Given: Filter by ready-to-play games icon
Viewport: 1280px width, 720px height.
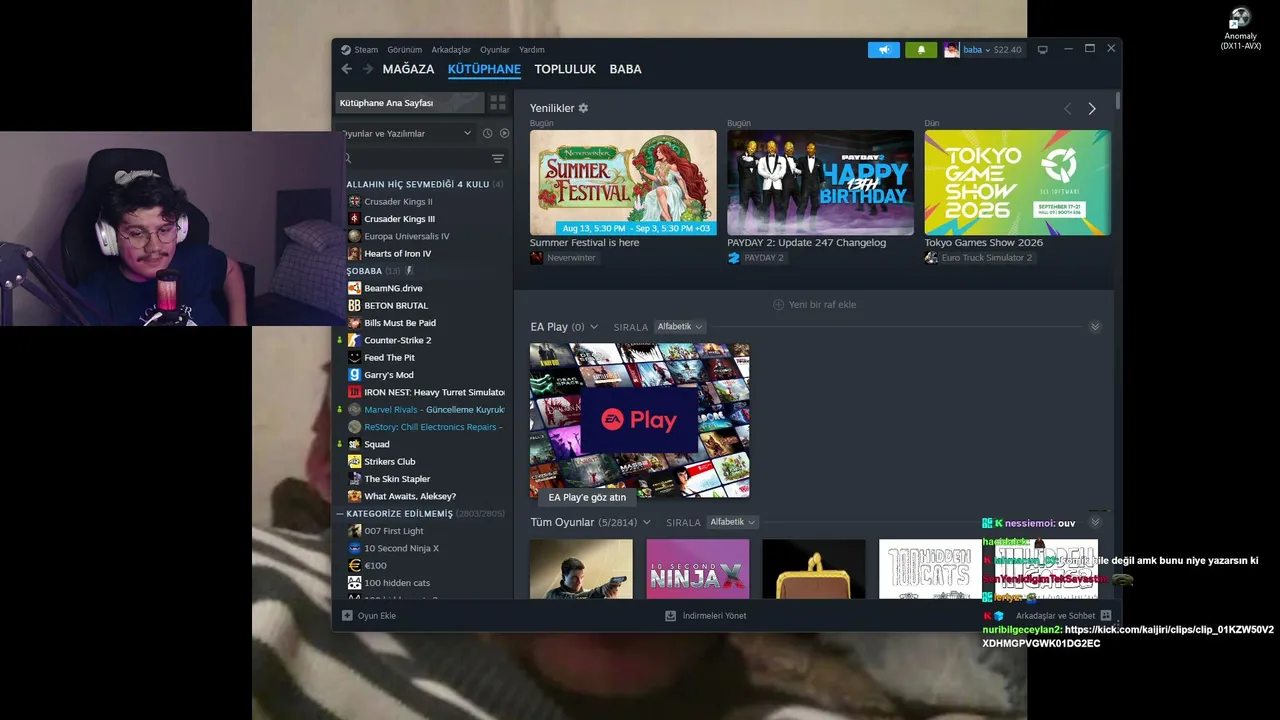Looking at the screenshot, I should [x=504, y=133].
